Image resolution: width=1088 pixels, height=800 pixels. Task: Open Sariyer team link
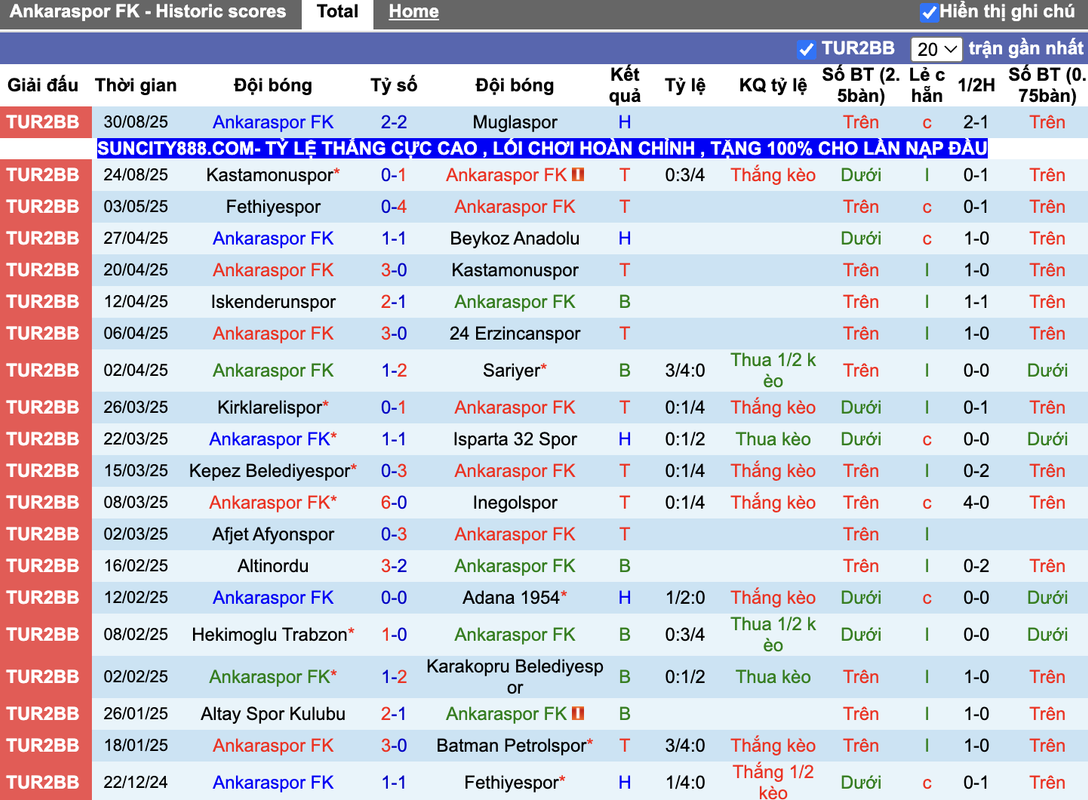click(511, 371)
